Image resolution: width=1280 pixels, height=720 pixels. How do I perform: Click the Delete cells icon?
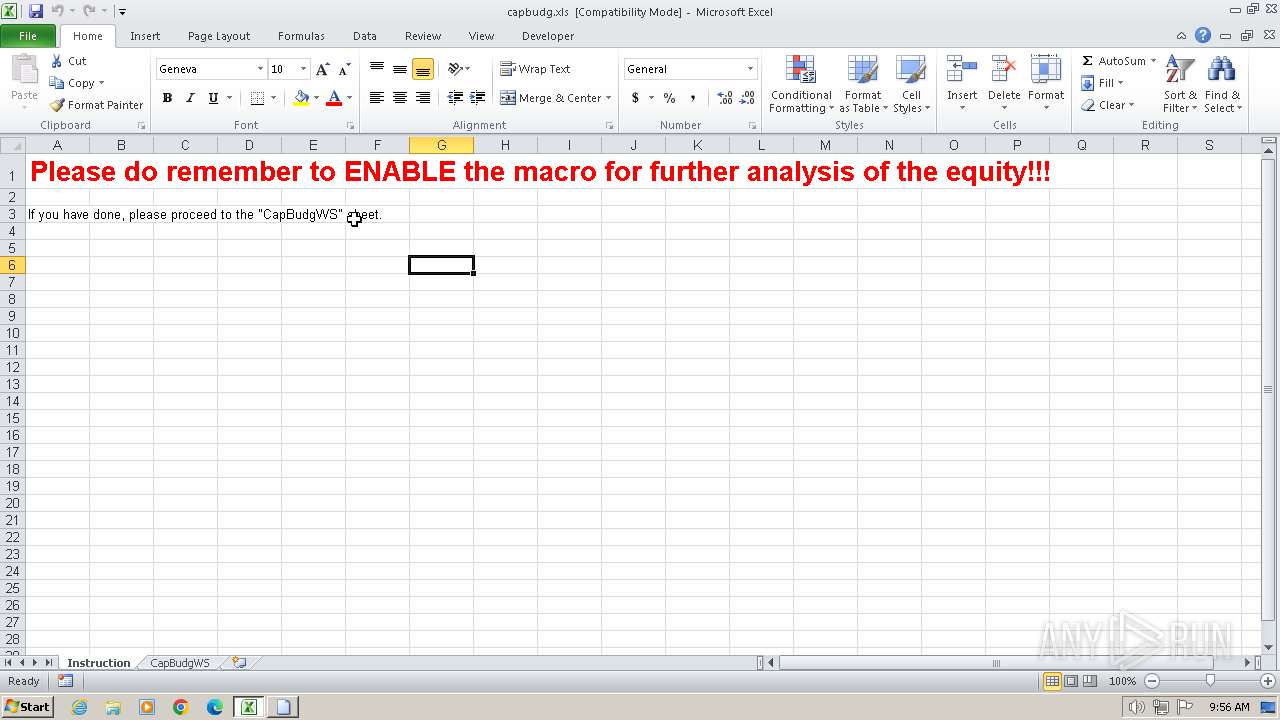tap(1004, 70)
